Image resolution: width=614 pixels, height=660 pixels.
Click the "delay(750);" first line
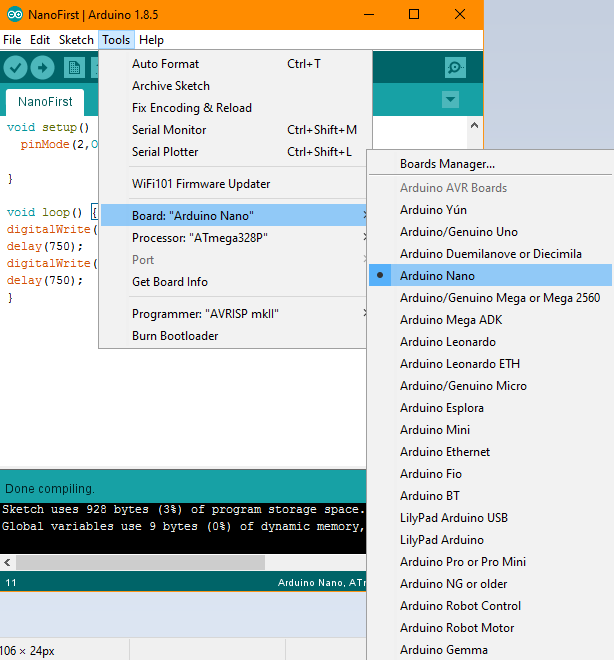(45, 246)
